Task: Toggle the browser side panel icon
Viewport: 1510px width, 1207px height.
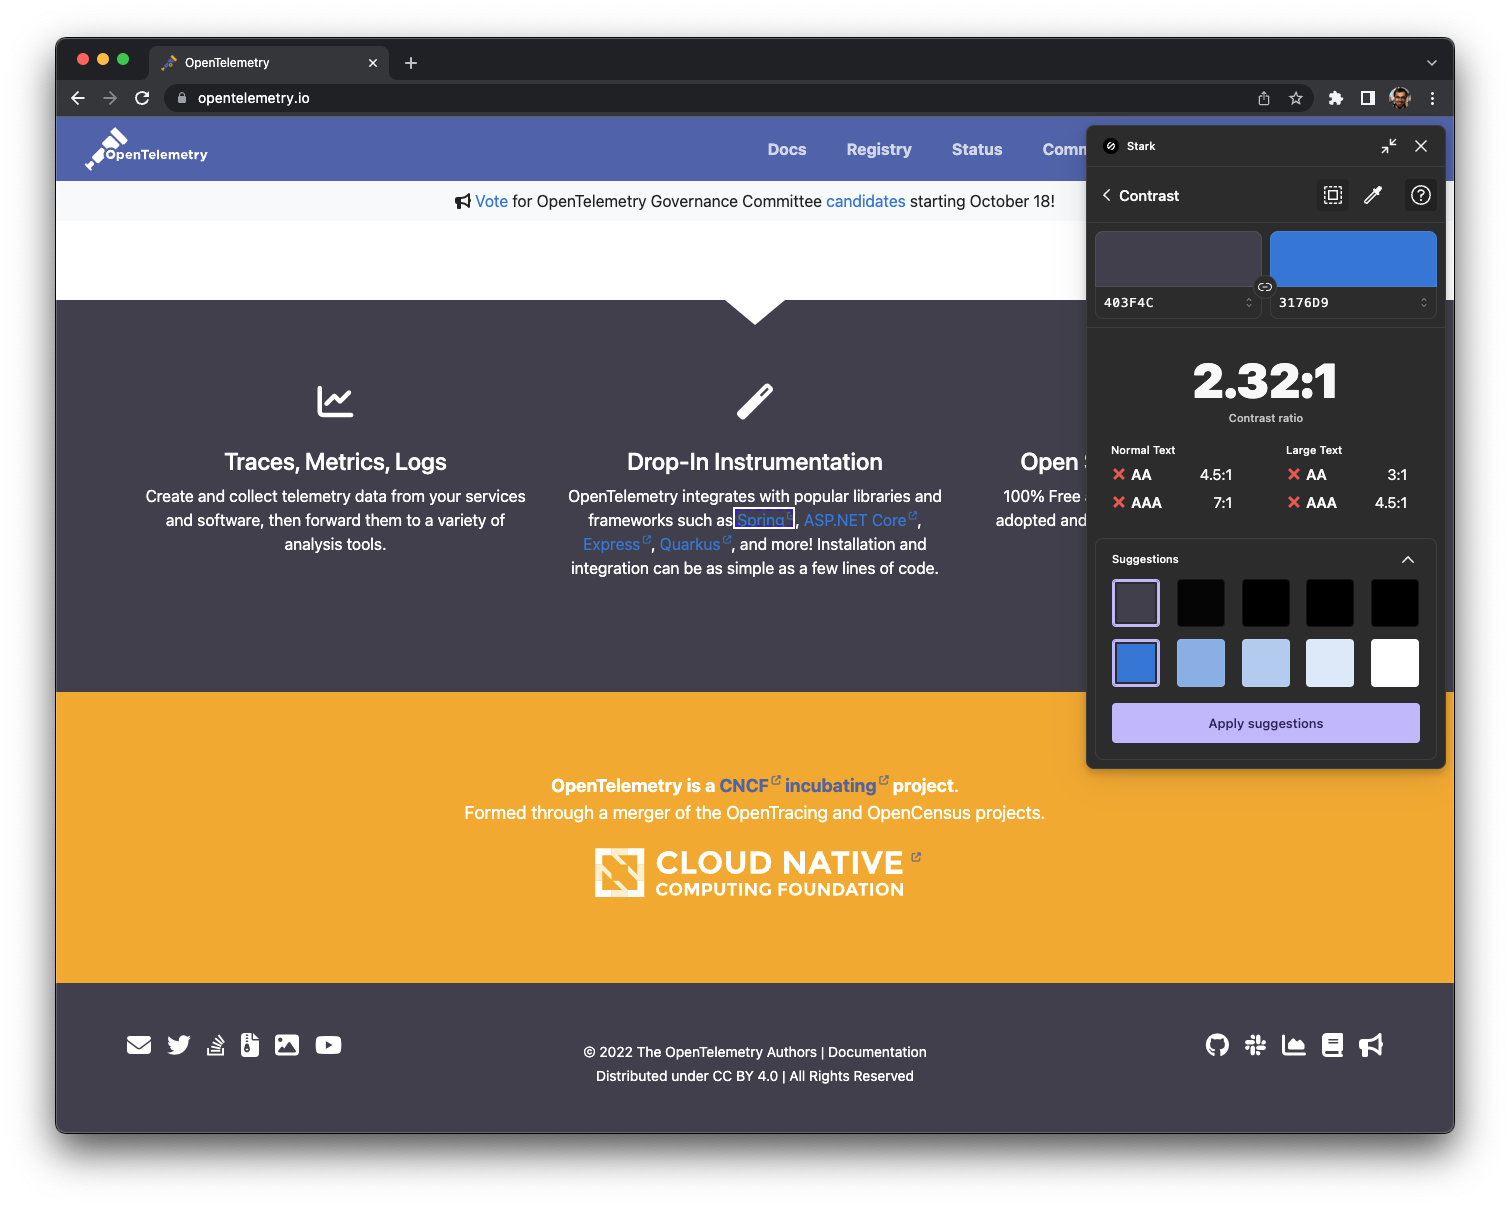Action: pos(1367,98)
